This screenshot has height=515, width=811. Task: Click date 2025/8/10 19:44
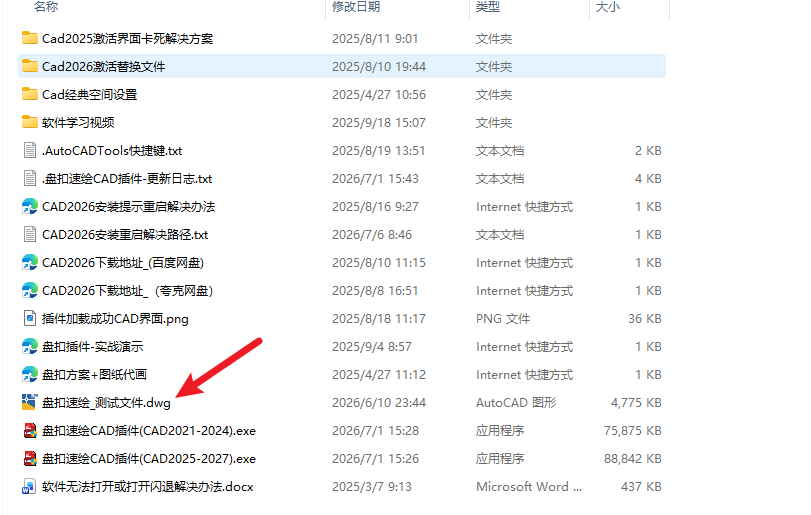tap(379, 67)
